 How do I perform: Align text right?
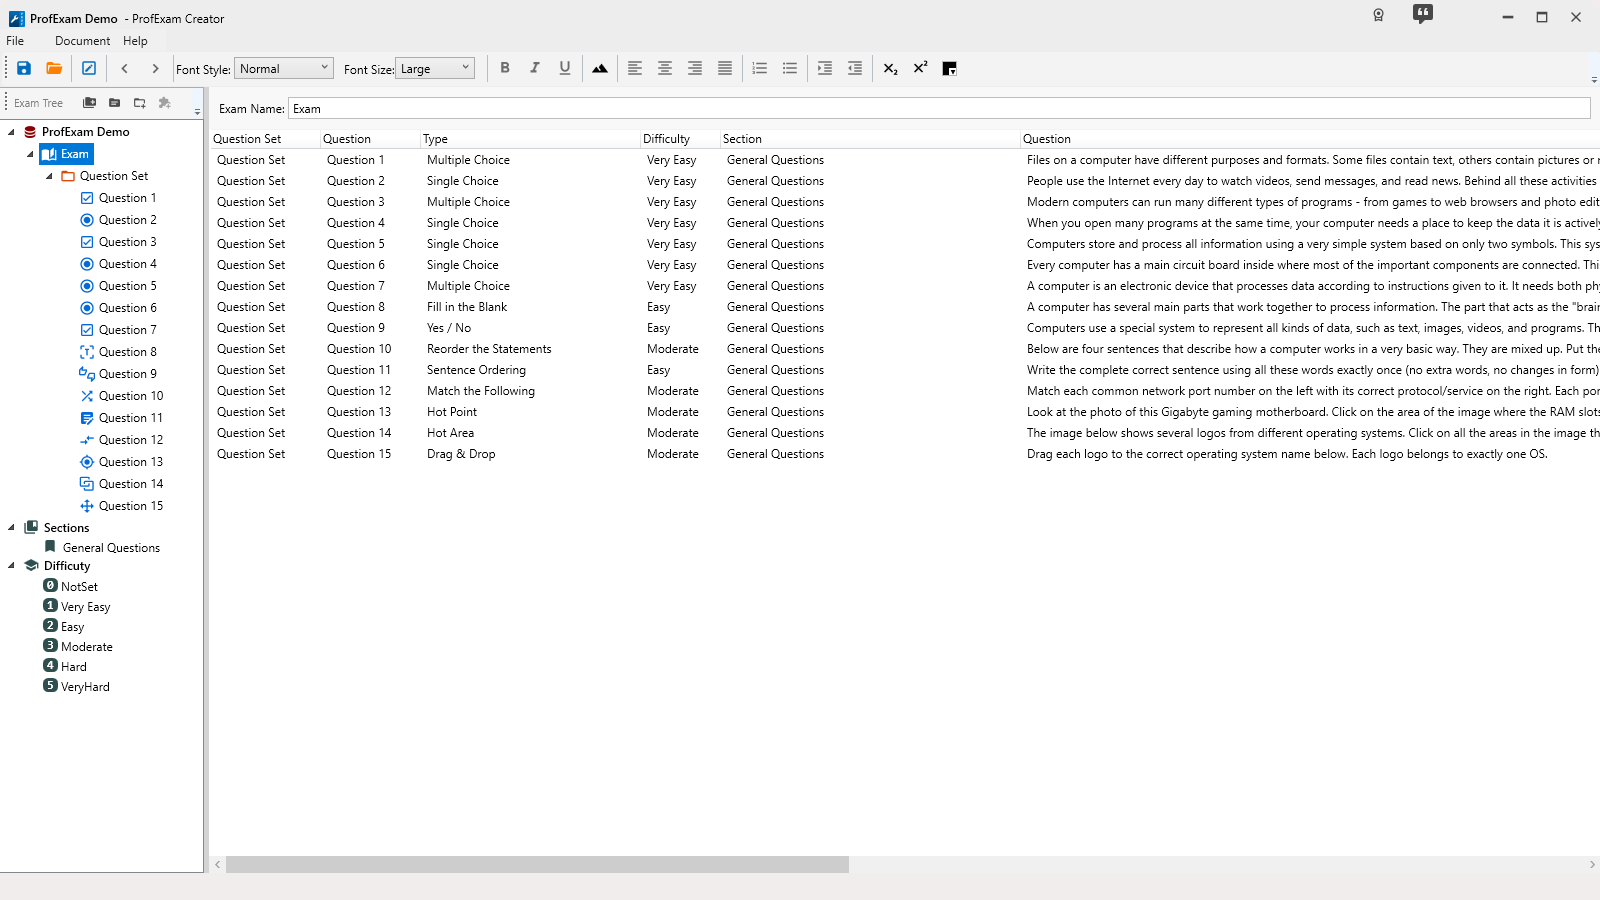point(695,68)
